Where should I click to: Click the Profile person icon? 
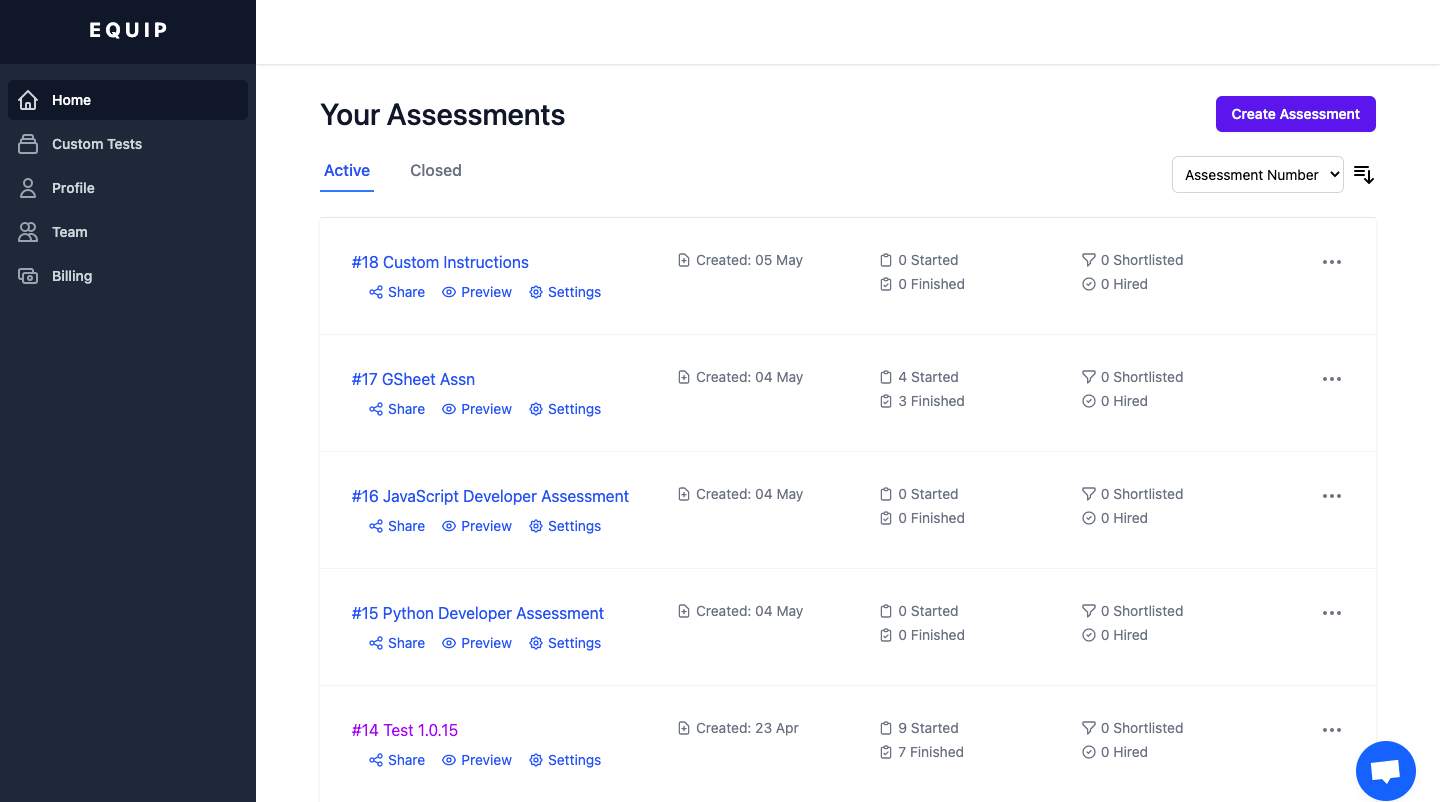28,188
